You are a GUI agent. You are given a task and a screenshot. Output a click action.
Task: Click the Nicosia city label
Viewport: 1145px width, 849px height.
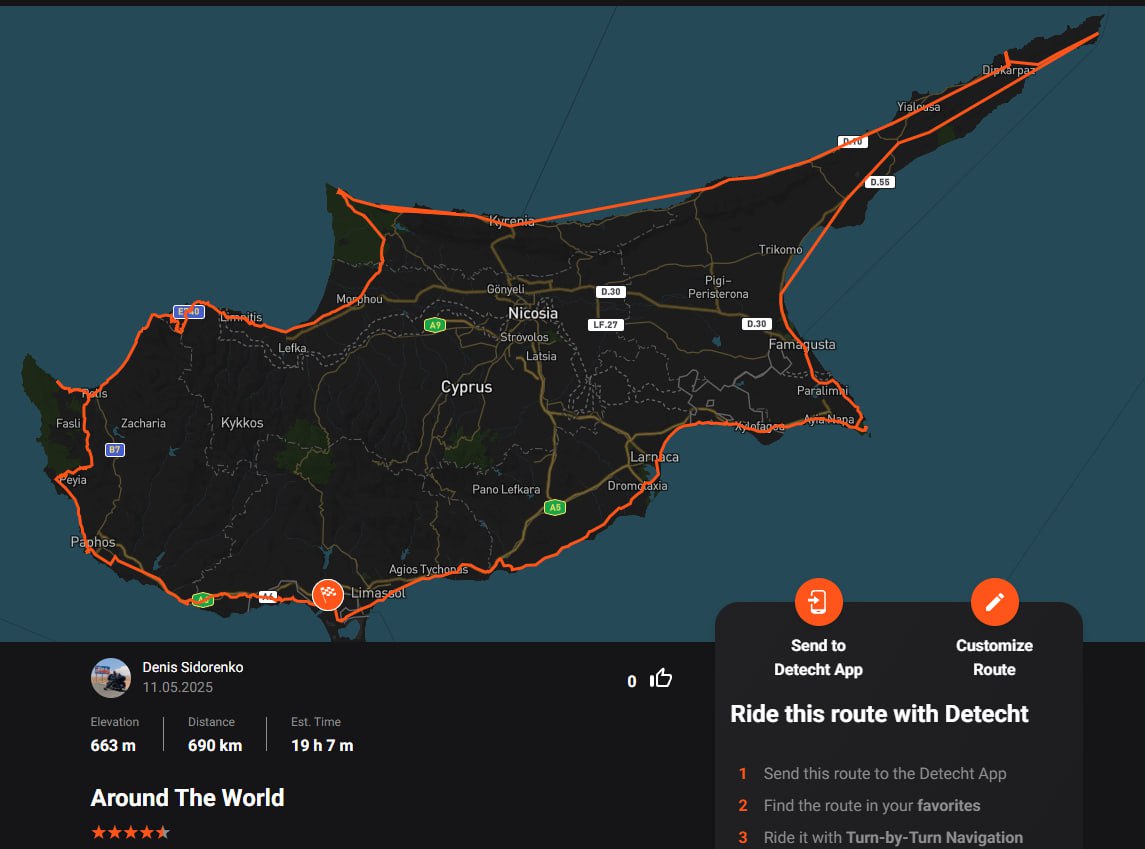533,313
